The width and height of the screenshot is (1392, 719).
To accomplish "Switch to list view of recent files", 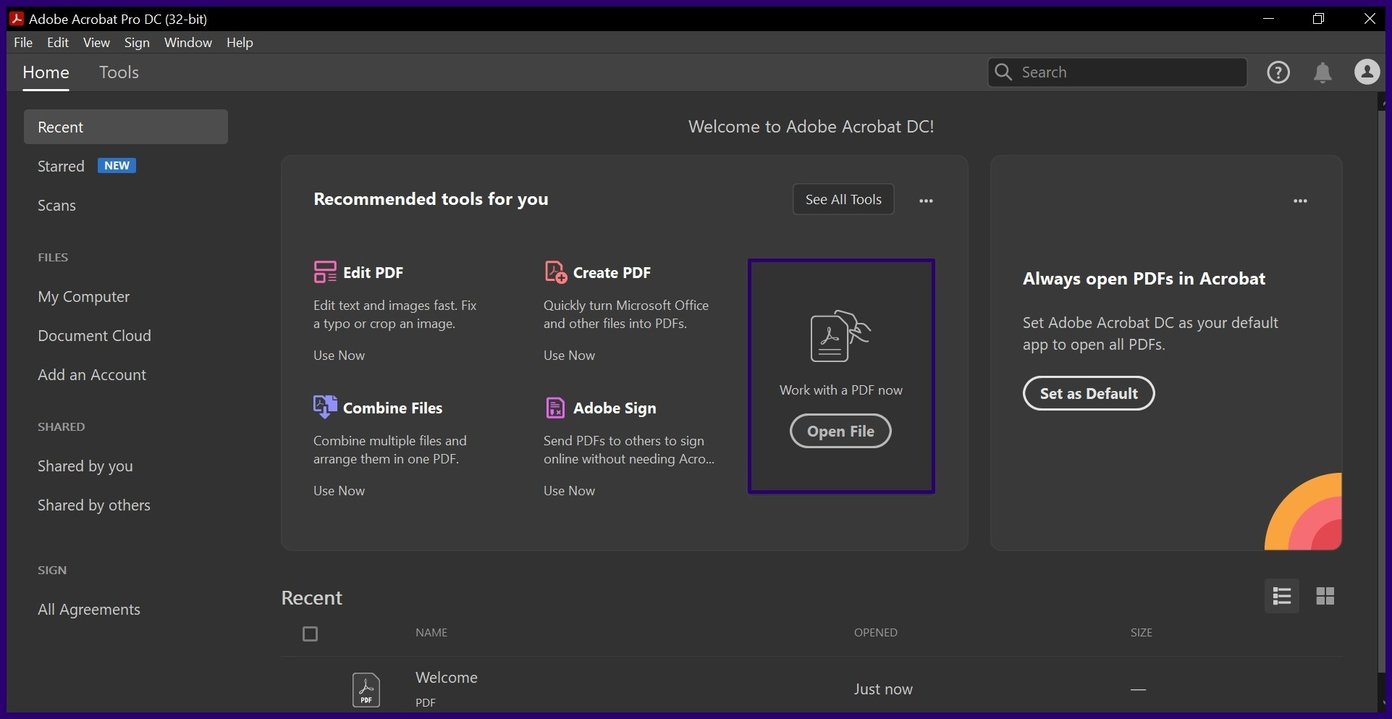I will (1282, 596).
